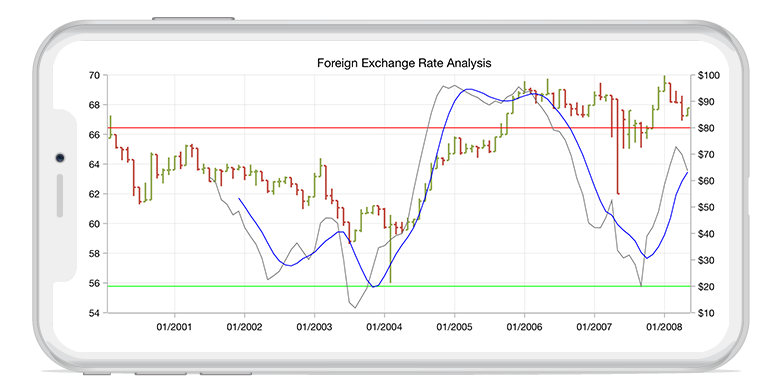Click the $50 label on right axis
The height and width of the screenshot is (391, 781).
[707, 208]
